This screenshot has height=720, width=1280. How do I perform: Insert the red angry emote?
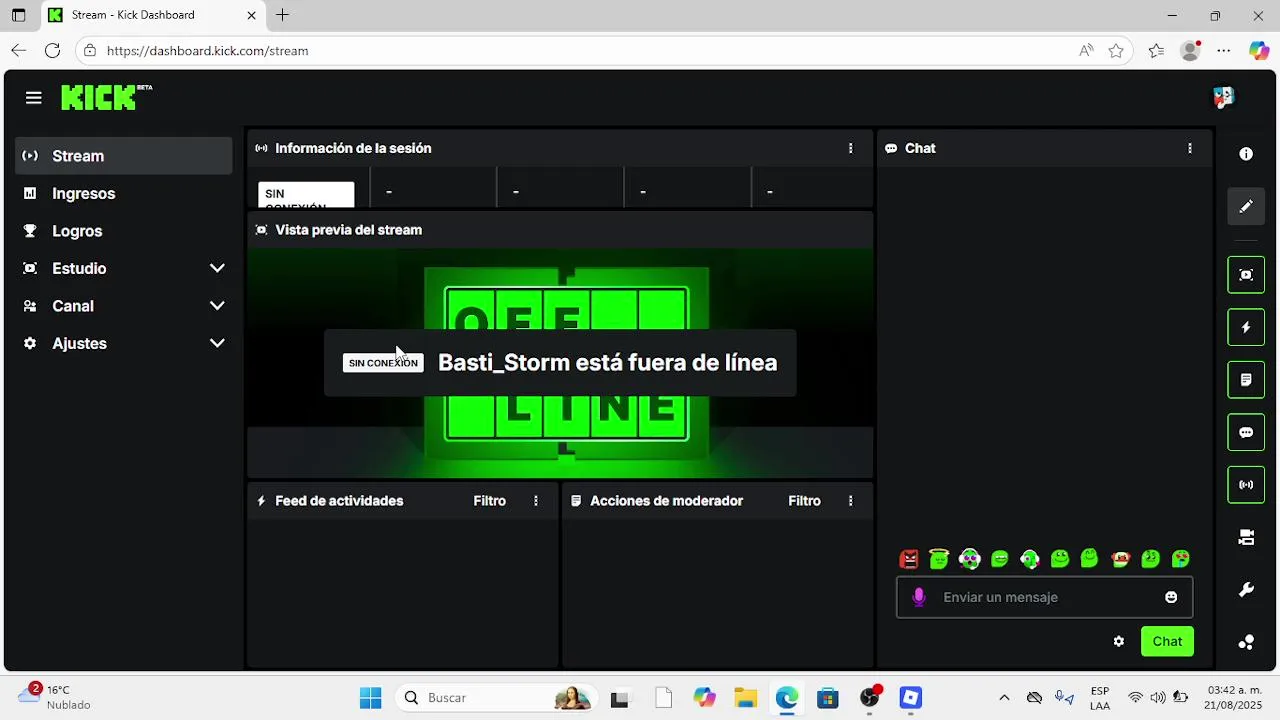[909, 559]
